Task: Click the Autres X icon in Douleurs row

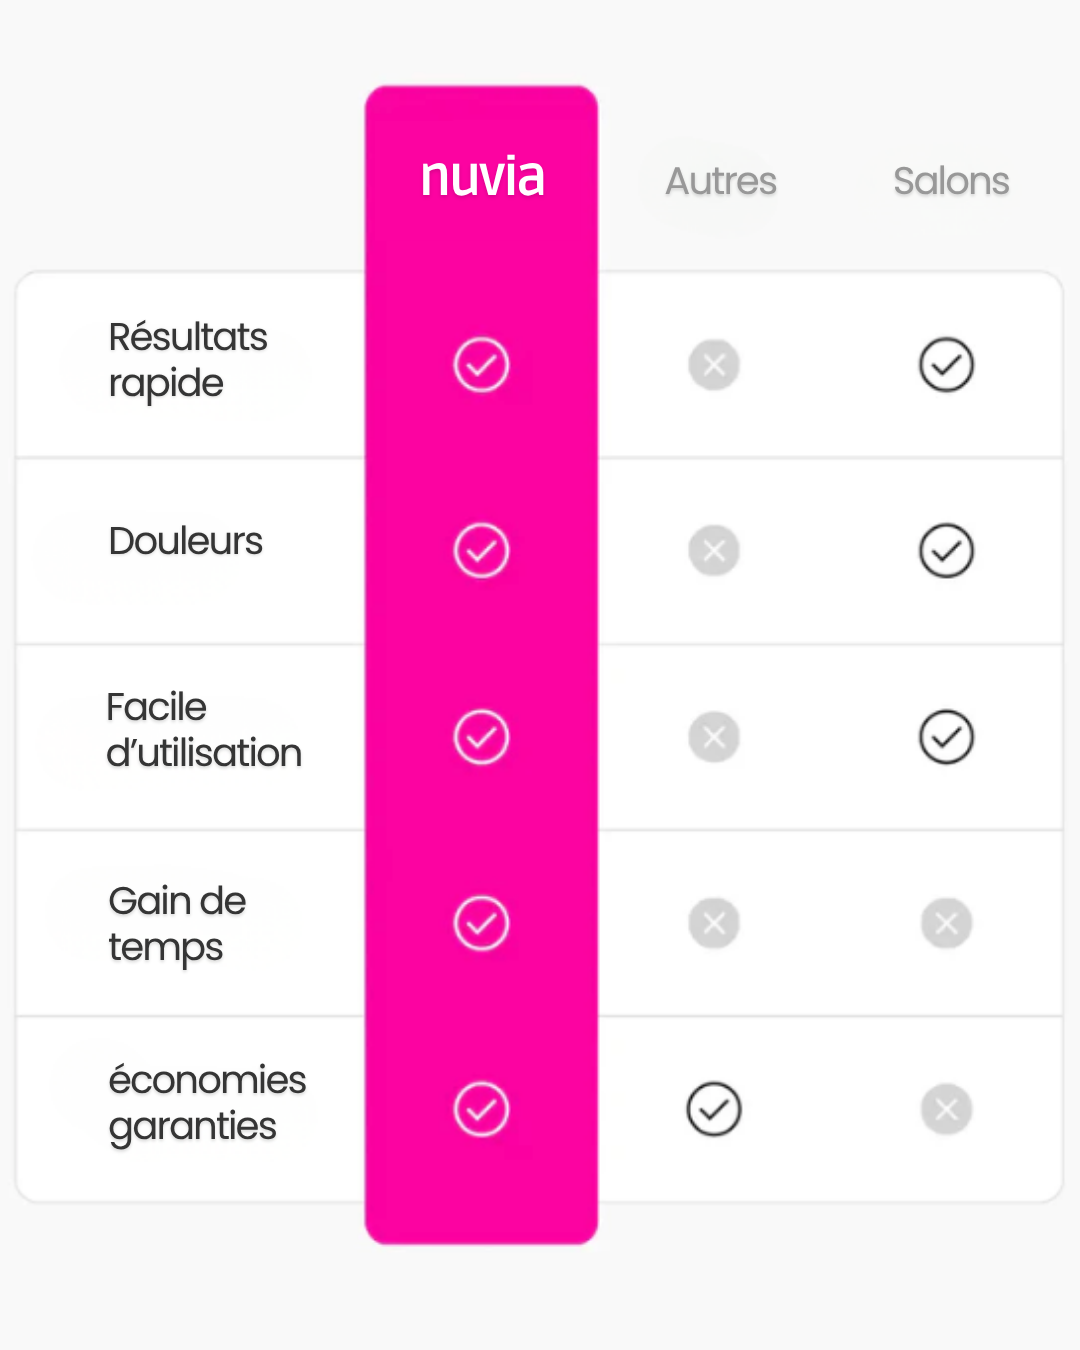Action: [x=714, y=550]
